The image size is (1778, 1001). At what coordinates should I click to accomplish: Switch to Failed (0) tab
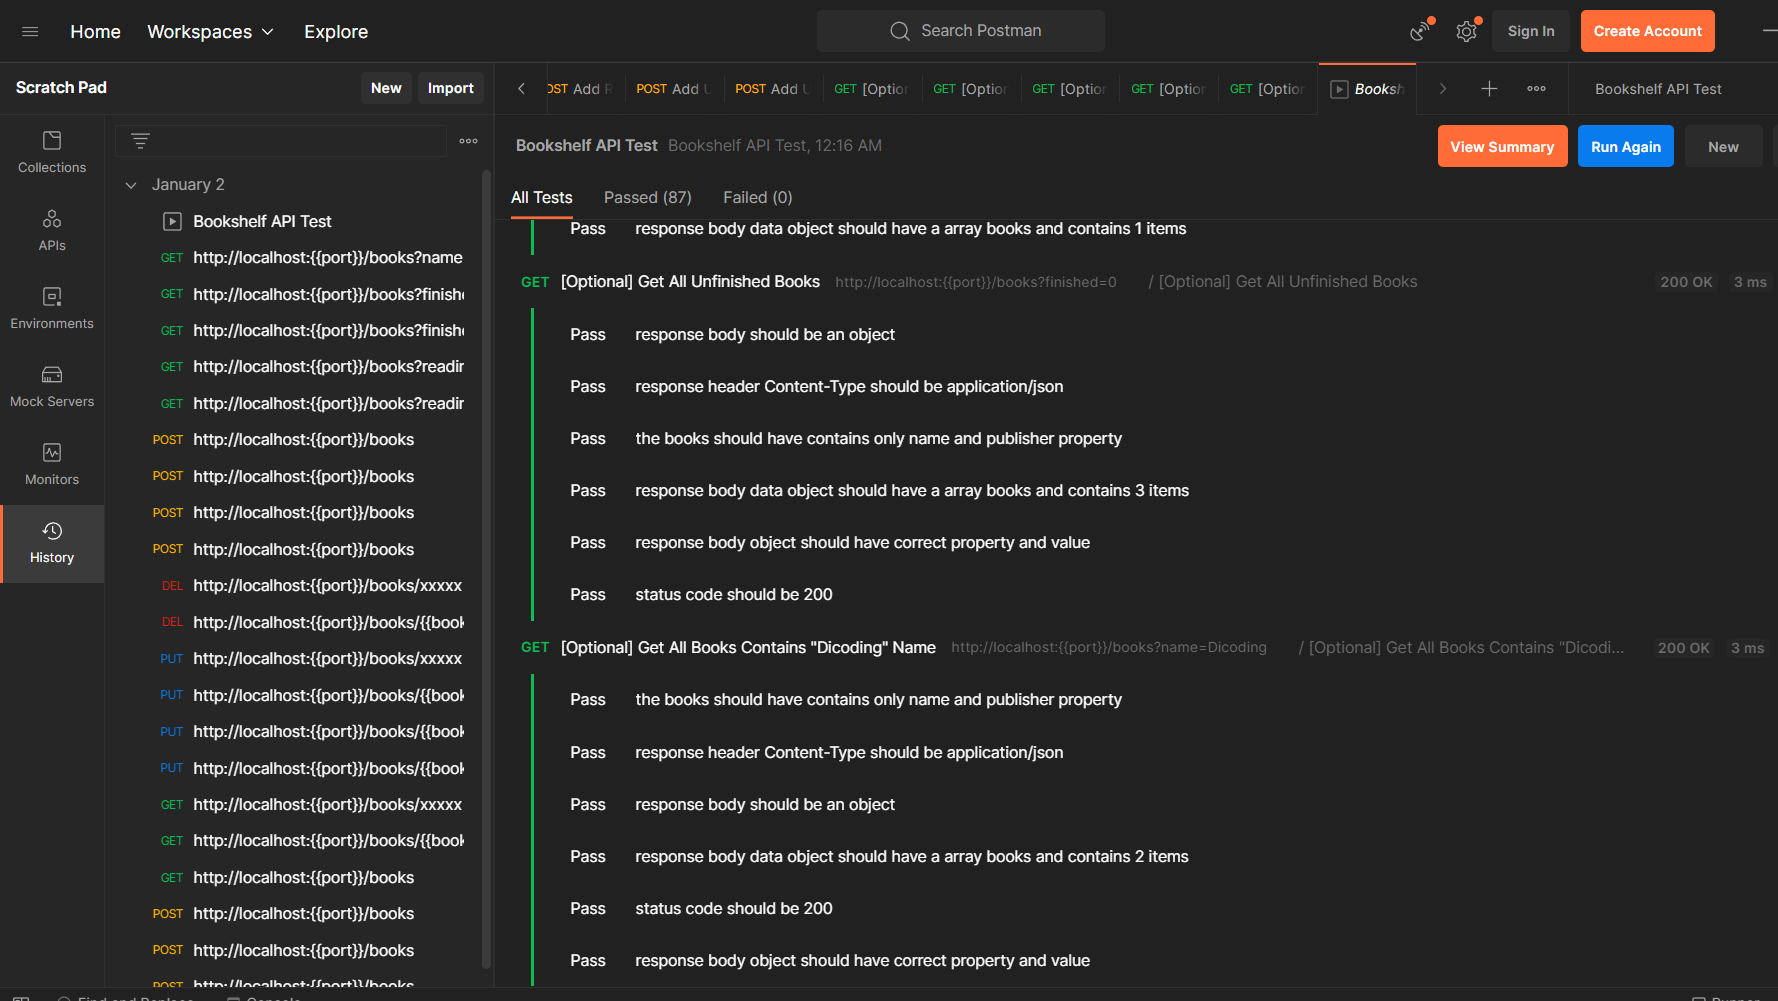point(758,198)
